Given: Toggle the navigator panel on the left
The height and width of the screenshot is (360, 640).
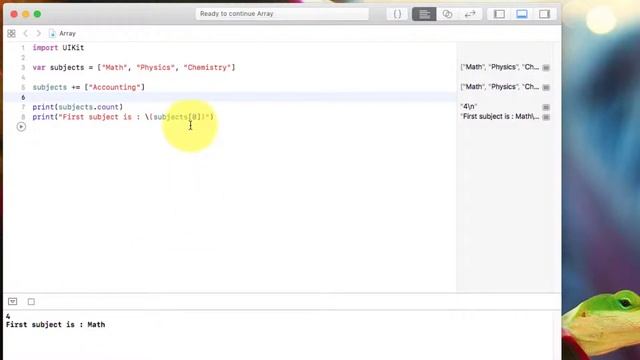Looking at the screenshot, I should tap(499, 14).
